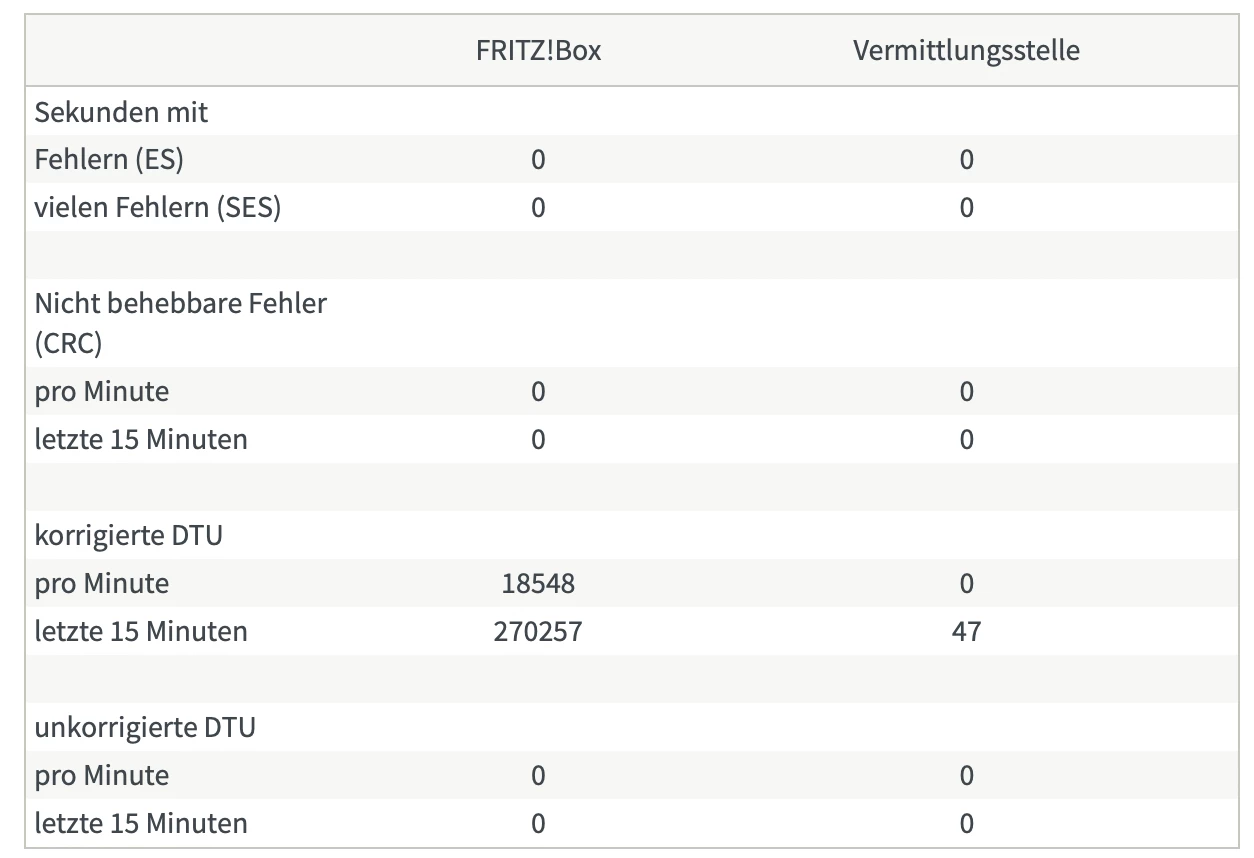Click the Vermittlungsstelle column header
The width and height of the screenshot is (1254, 858).
(965, 51)
